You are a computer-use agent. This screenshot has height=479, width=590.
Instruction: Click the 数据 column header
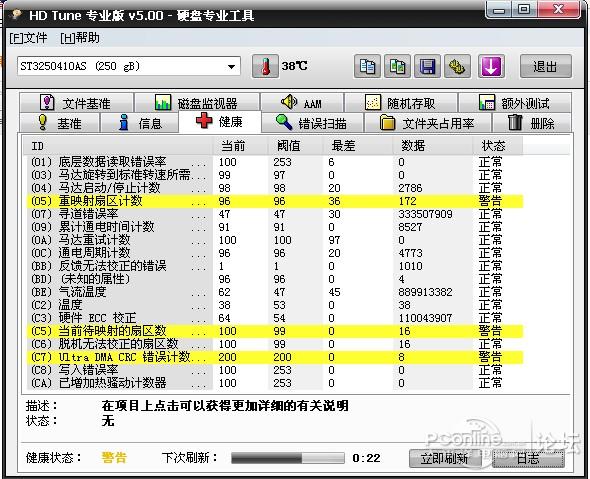(x=433, y=146)
